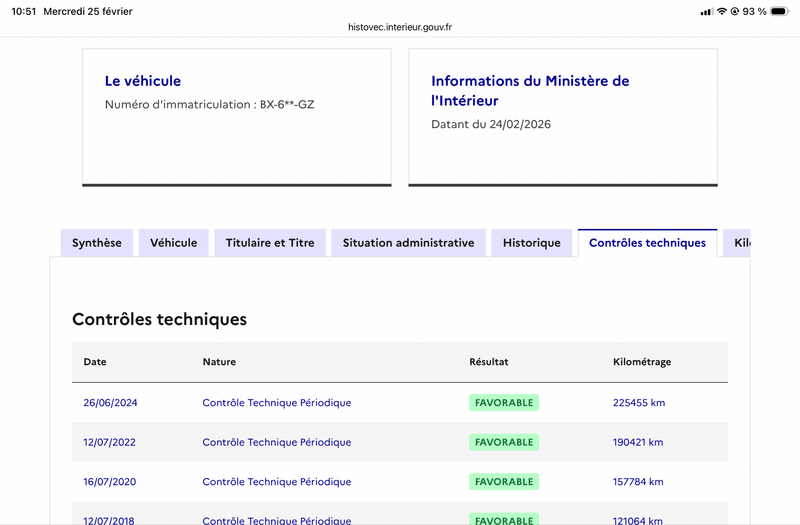Click the FAVORABLE badge for 12/07/2022
Screen dimensions: 800x525
(504, 442)
